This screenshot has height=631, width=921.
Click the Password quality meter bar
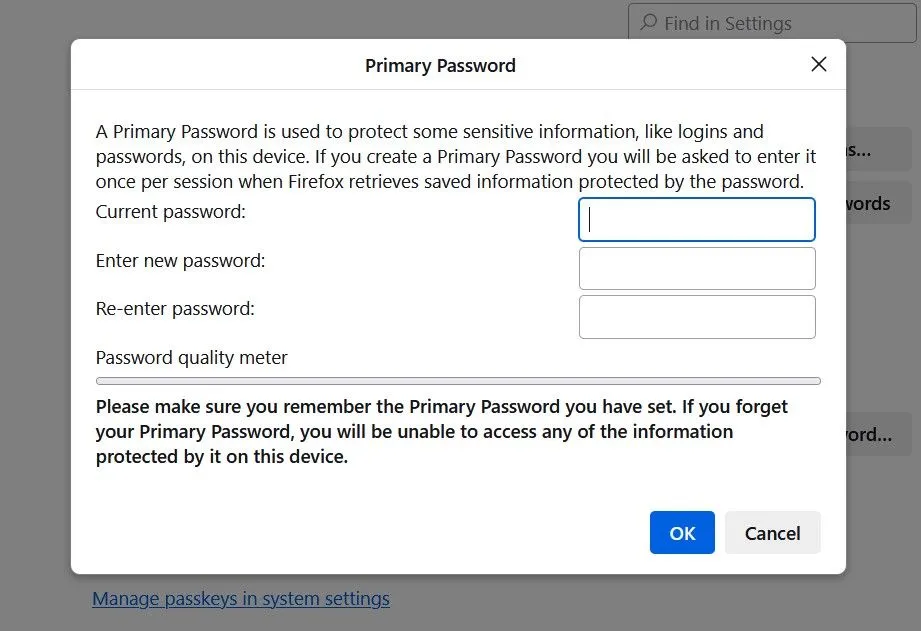pos(457,381)
